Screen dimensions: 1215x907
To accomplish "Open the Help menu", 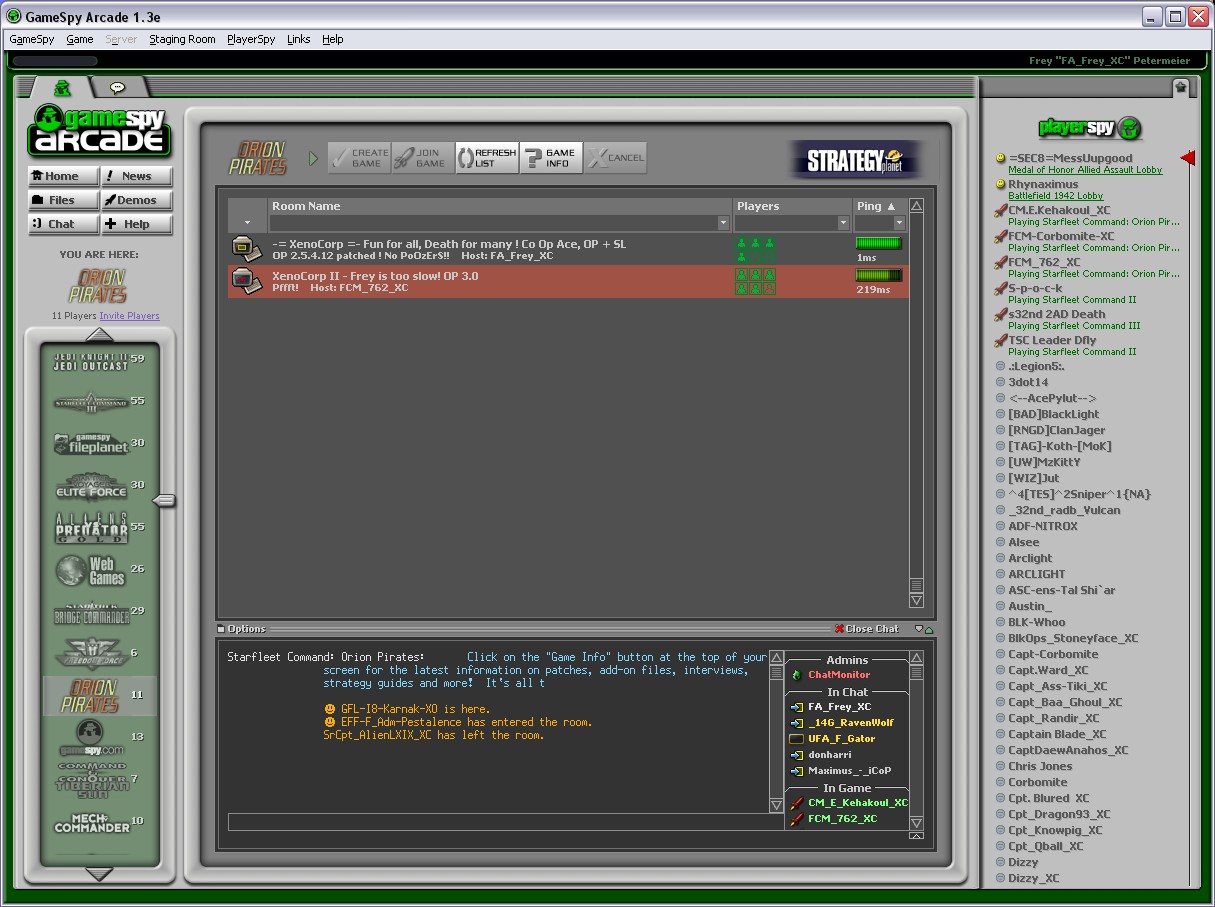I will pos(333,39).
